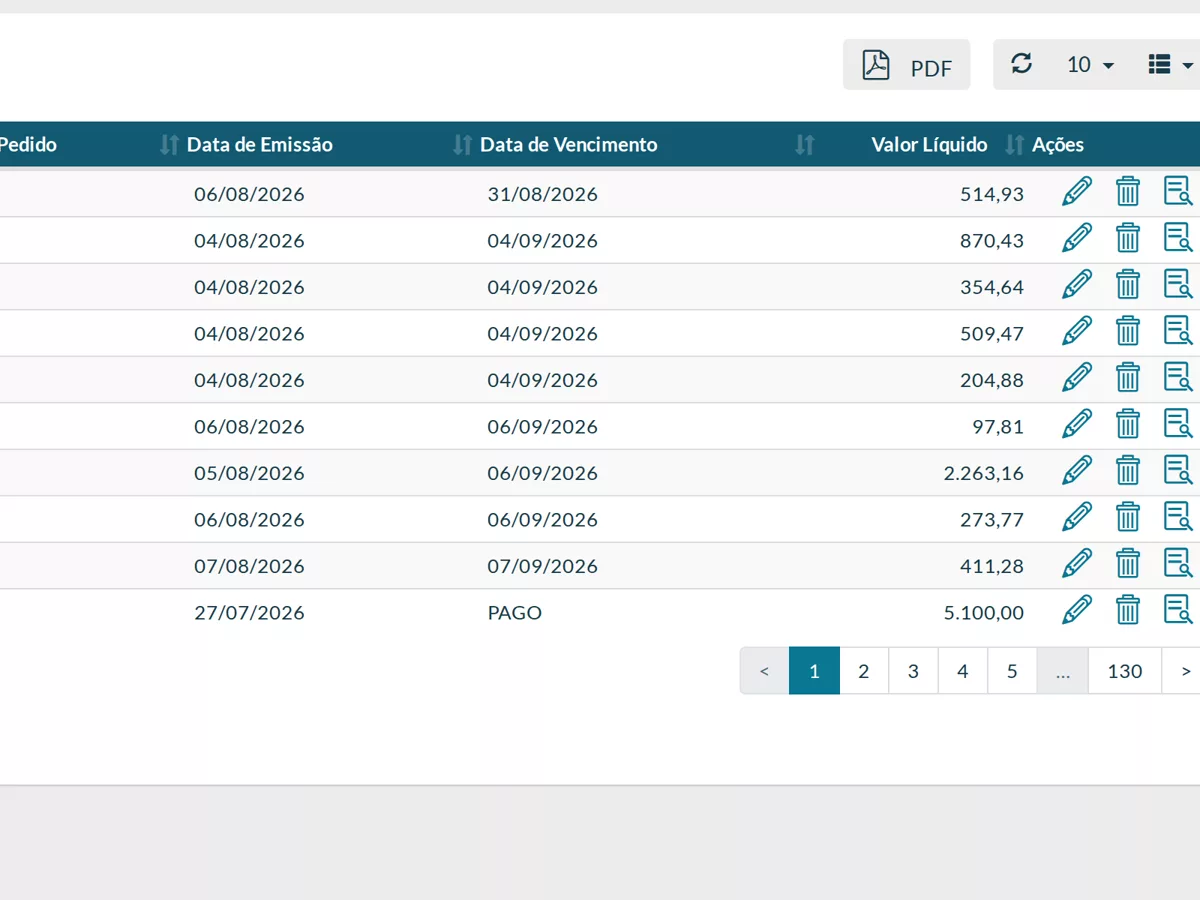This screenshot has height=900, width=1200.
Task: Refresh the table data
Action: [x=1021, y=65]
